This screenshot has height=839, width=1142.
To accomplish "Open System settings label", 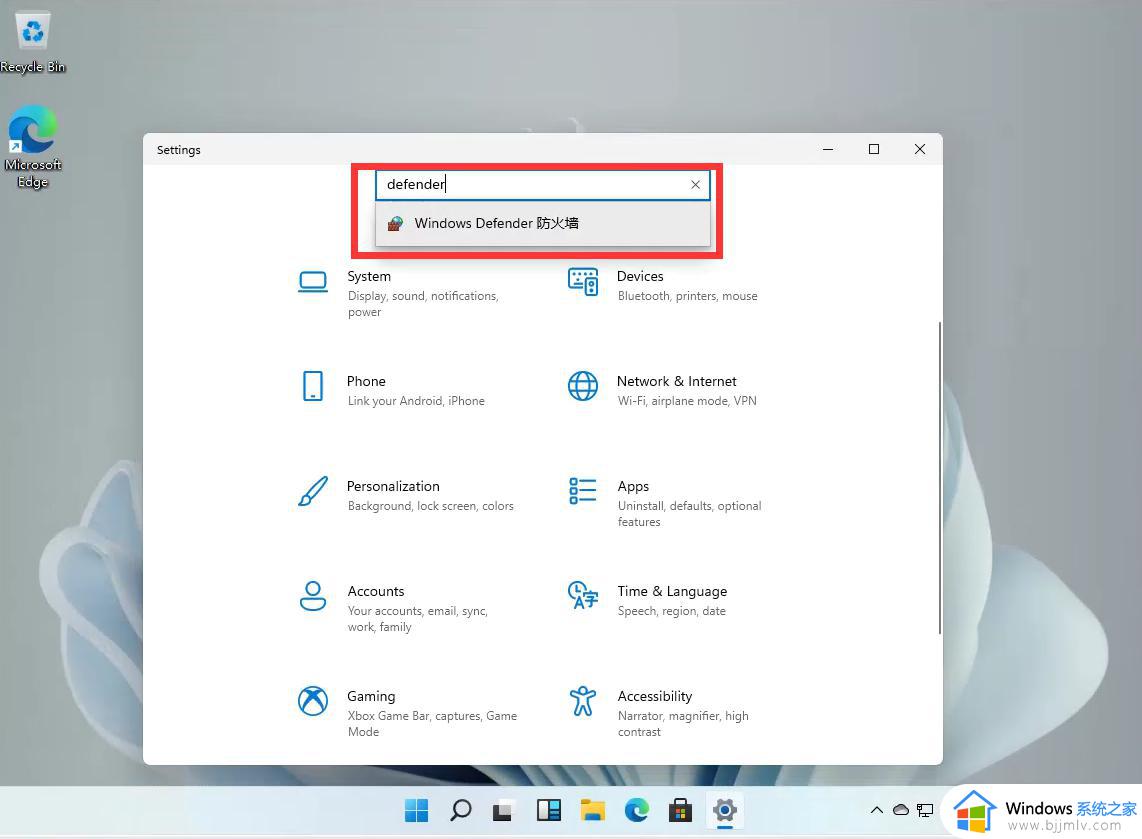I will point(369,277).
